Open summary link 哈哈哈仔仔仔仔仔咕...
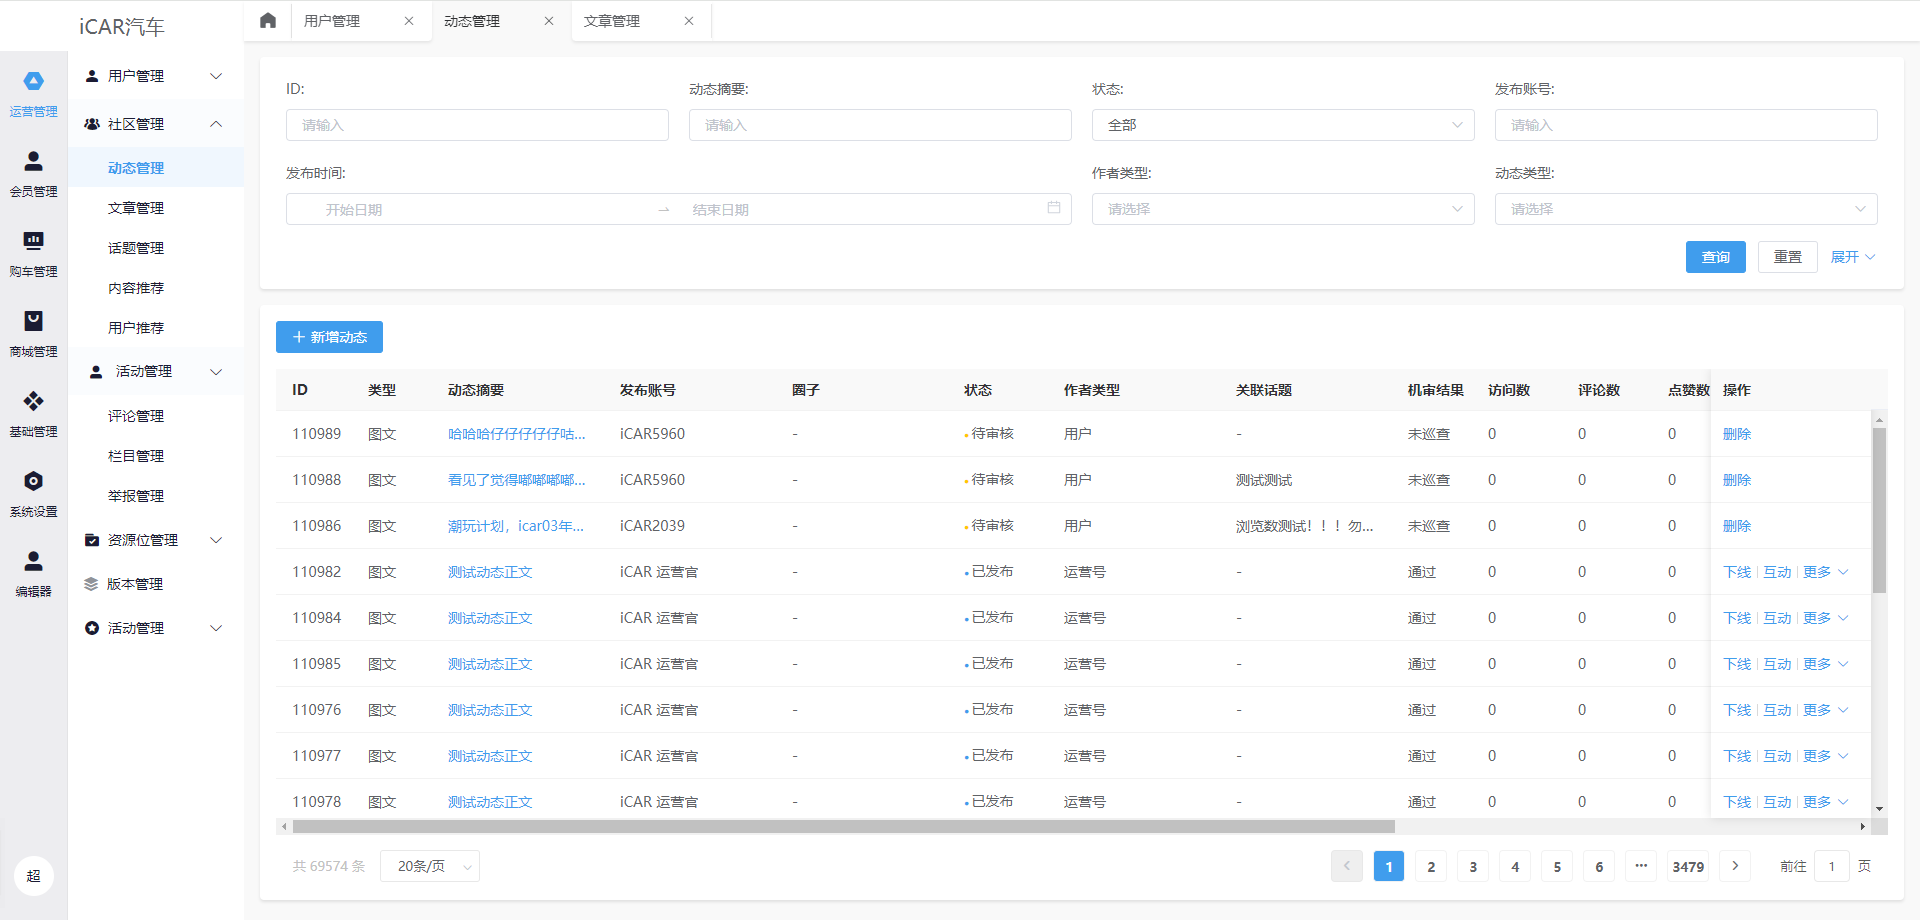 coord(516,434)
